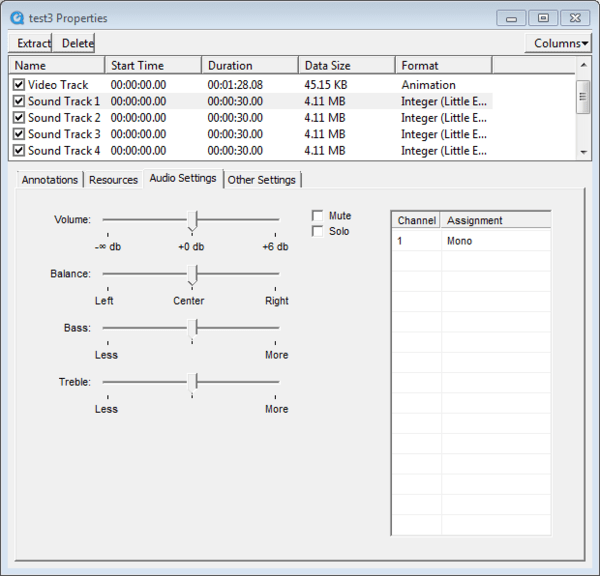Uncheck the Sound Track 4 checkbox

[19, 150]
